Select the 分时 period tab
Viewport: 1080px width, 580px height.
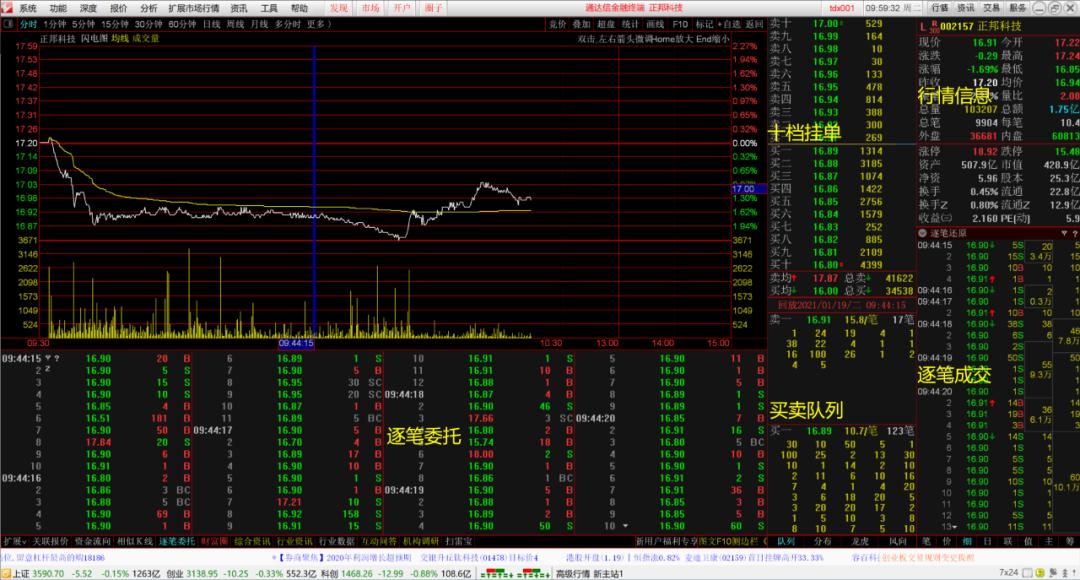(28, 24)
